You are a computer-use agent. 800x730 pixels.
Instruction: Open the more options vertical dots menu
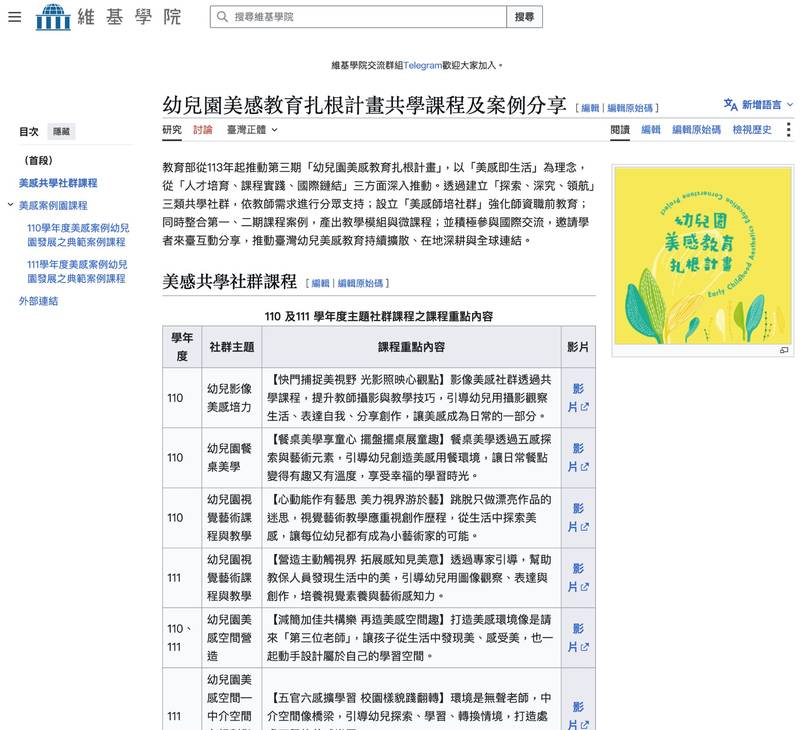[x=788, y=130]
